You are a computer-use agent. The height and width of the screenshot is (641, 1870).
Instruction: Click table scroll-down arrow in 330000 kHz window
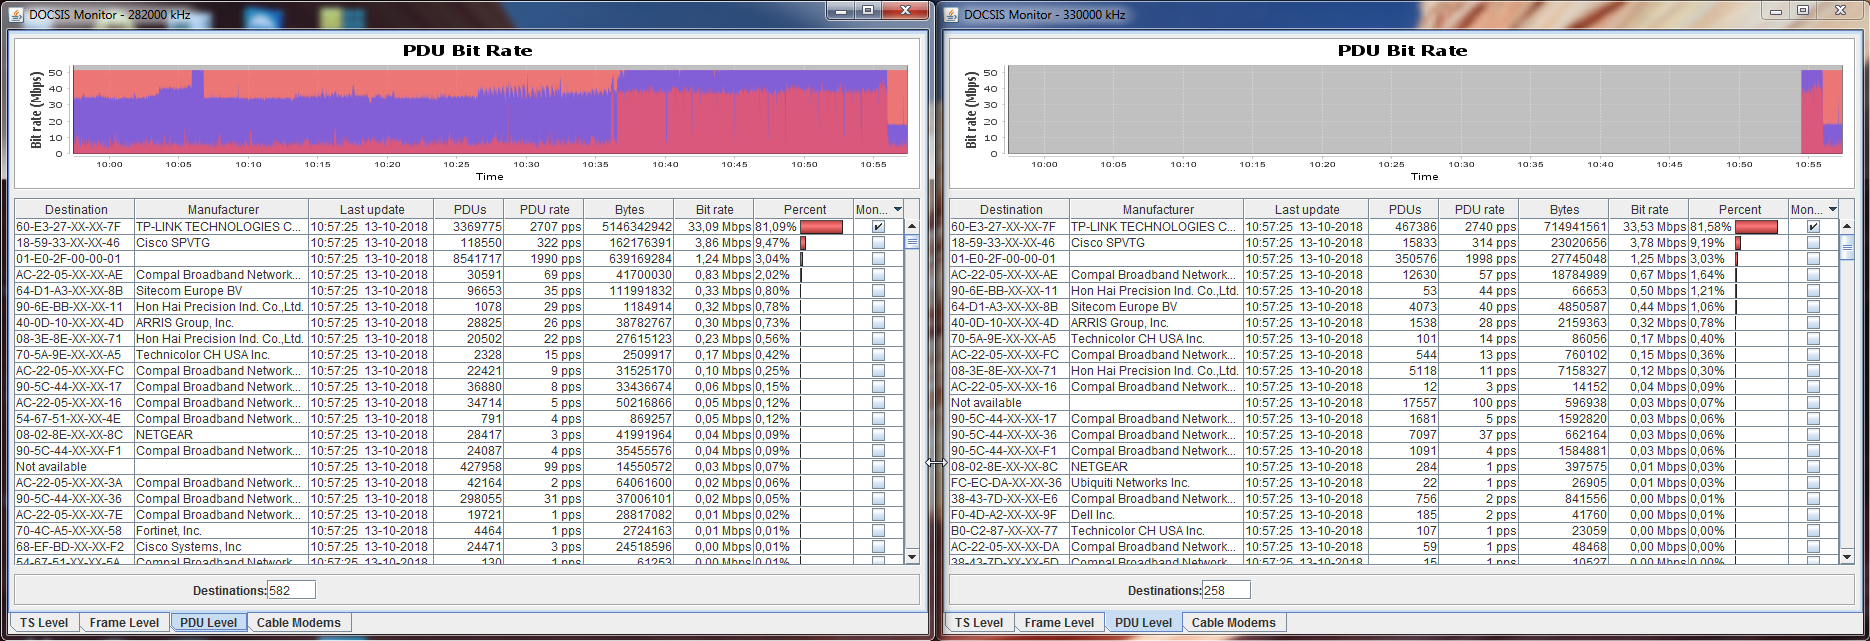tap(1847, 556)
